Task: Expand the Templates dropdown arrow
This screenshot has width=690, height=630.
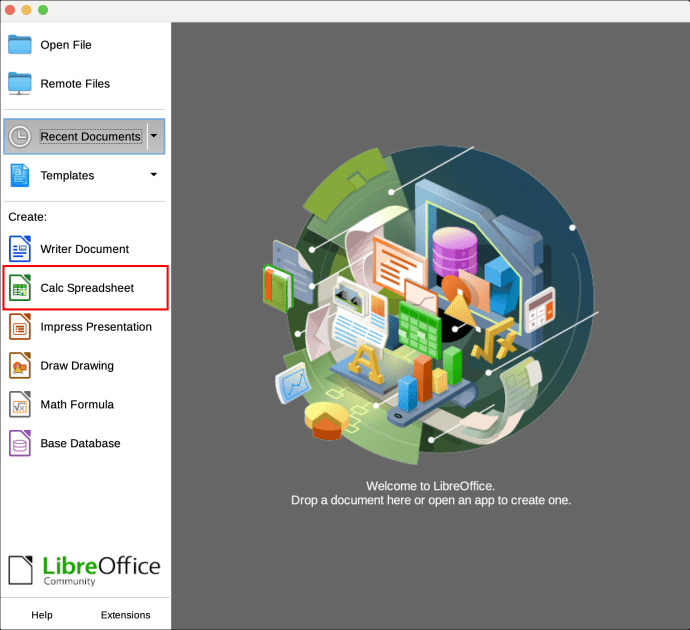Action: coord(154,175)
